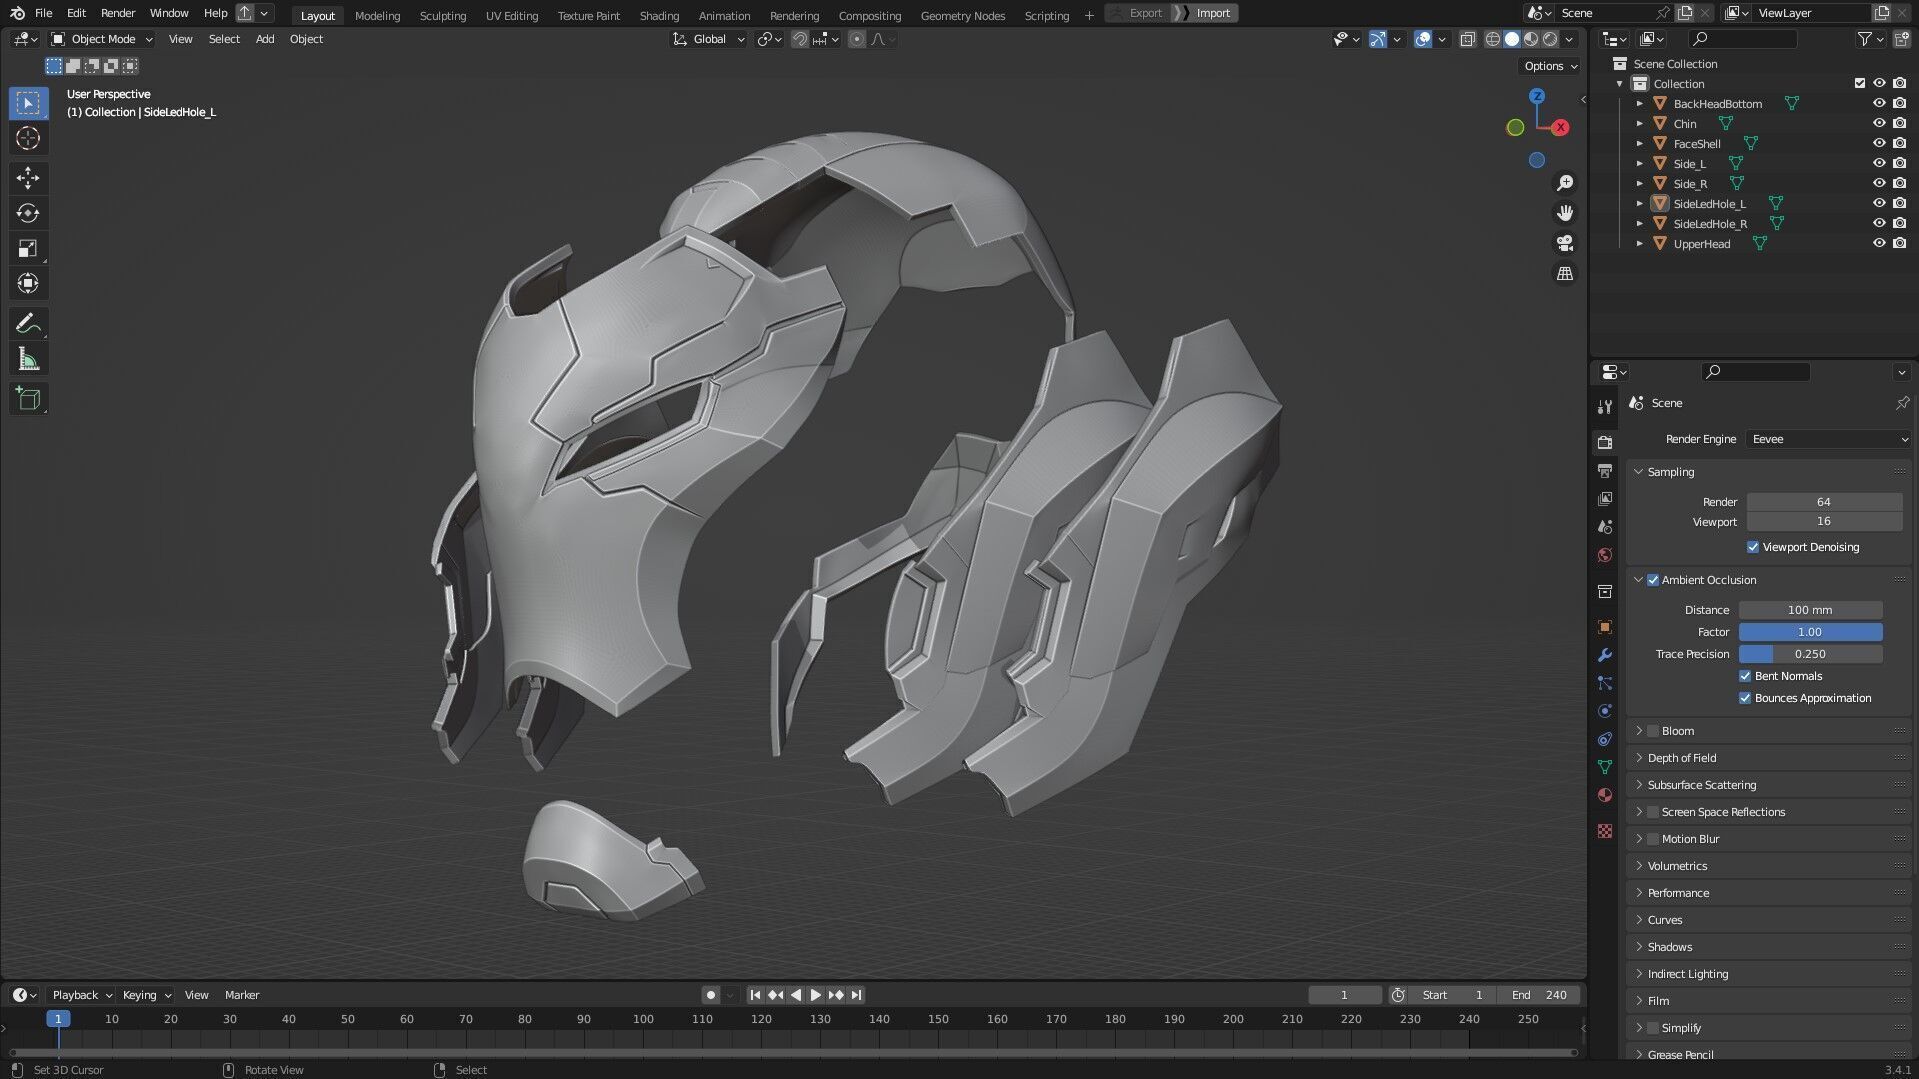Viewport: 1919px width, 1079px height.
Task: Select the Rotate tool
Action: coord(28,213)
